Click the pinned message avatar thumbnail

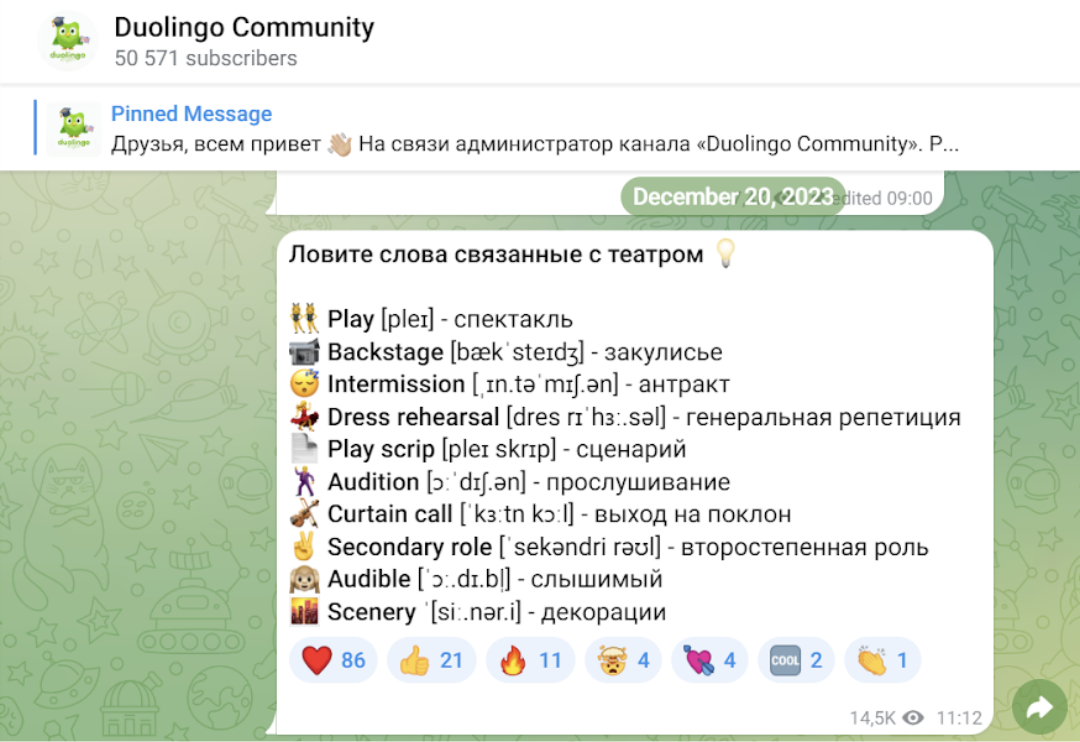click(74, 128)
